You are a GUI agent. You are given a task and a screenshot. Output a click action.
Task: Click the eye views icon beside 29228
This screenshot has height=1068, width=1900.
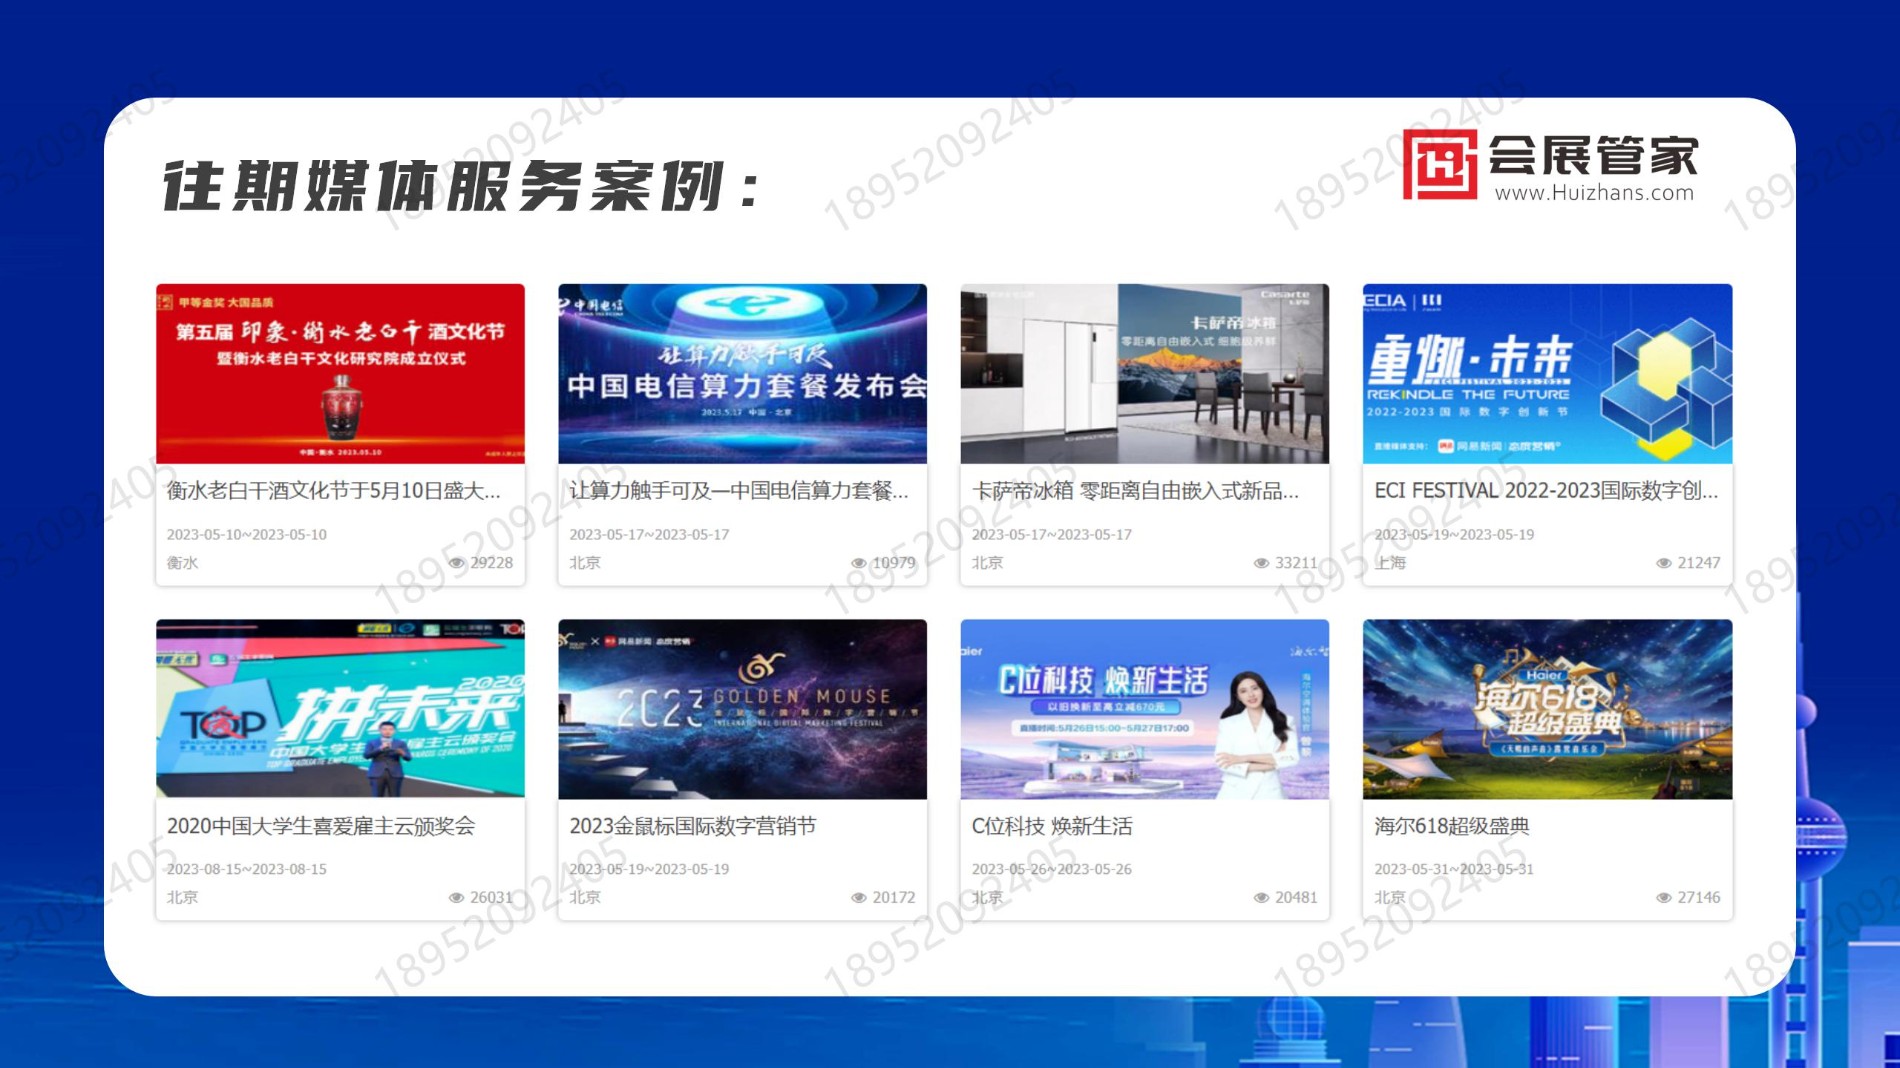pos(457,563)
